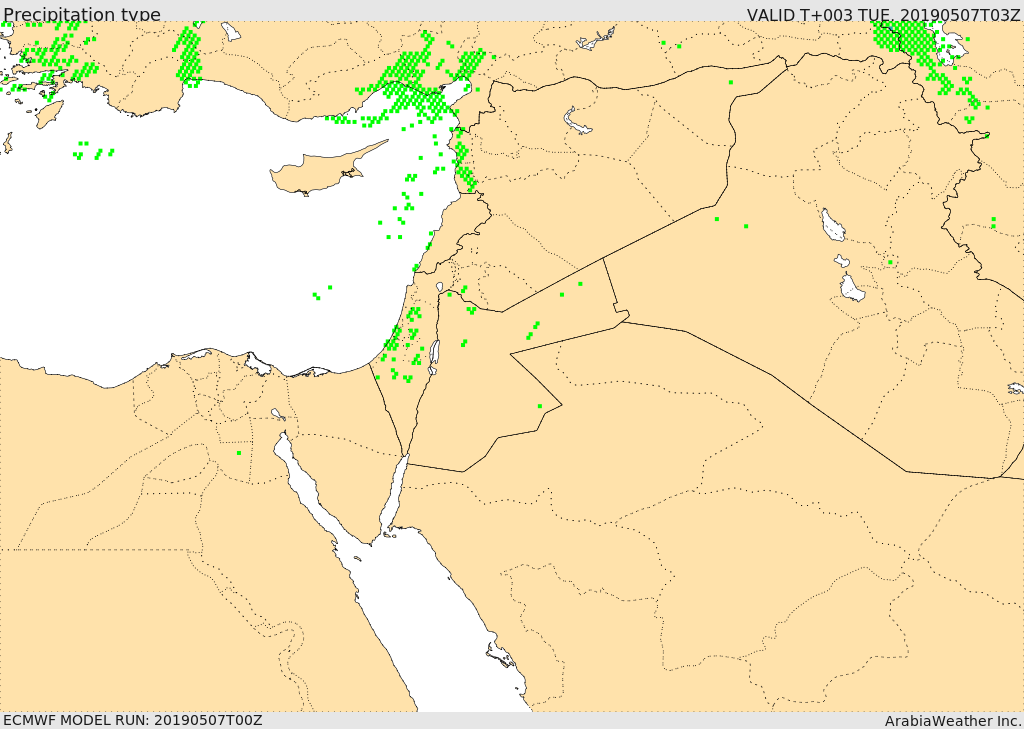Click the island of Cyprus on the map
1024x729 pixels.
click(320, 172)
